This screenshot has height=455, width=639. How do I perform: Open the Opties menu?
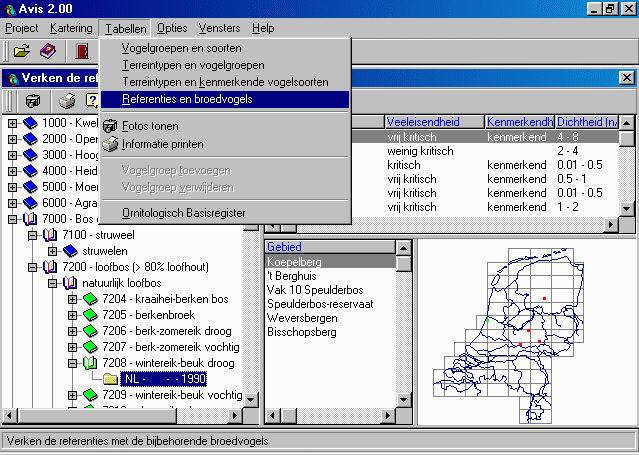point(172,28)
